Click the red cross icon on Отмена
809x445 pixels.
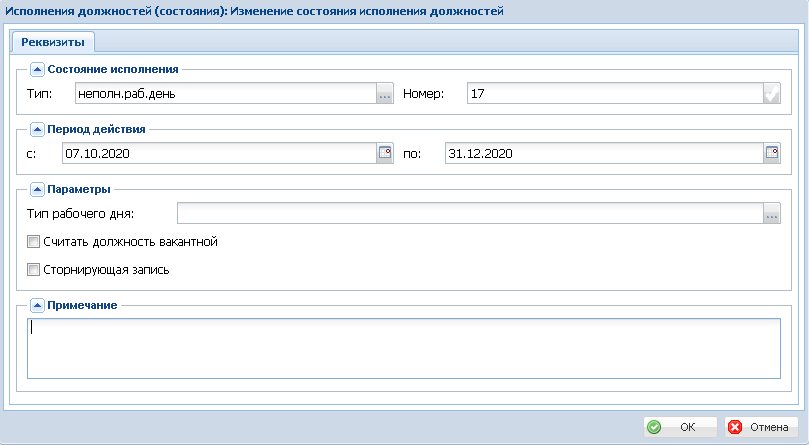[x=735, y=427]
